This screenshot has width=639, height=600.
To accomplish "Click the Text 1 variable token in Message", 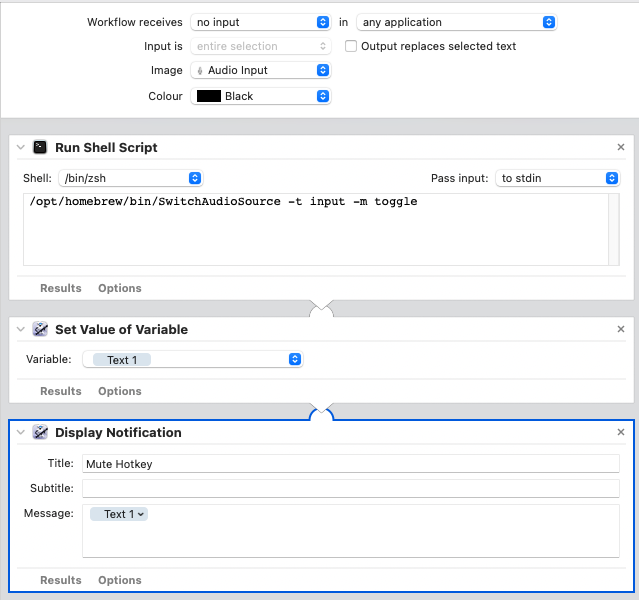I will point(118,514).
